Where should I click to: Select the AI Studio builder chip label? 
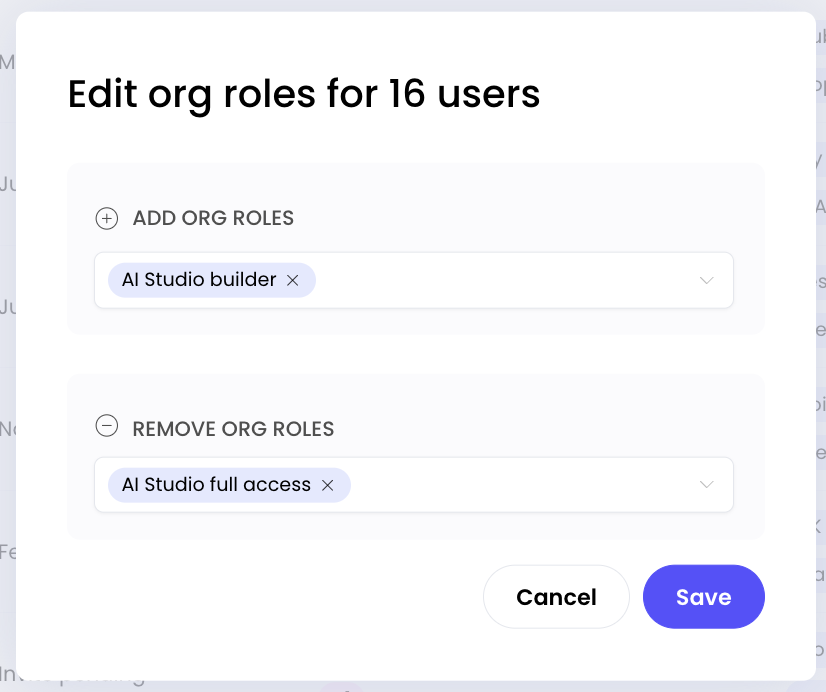pos(199,280)
